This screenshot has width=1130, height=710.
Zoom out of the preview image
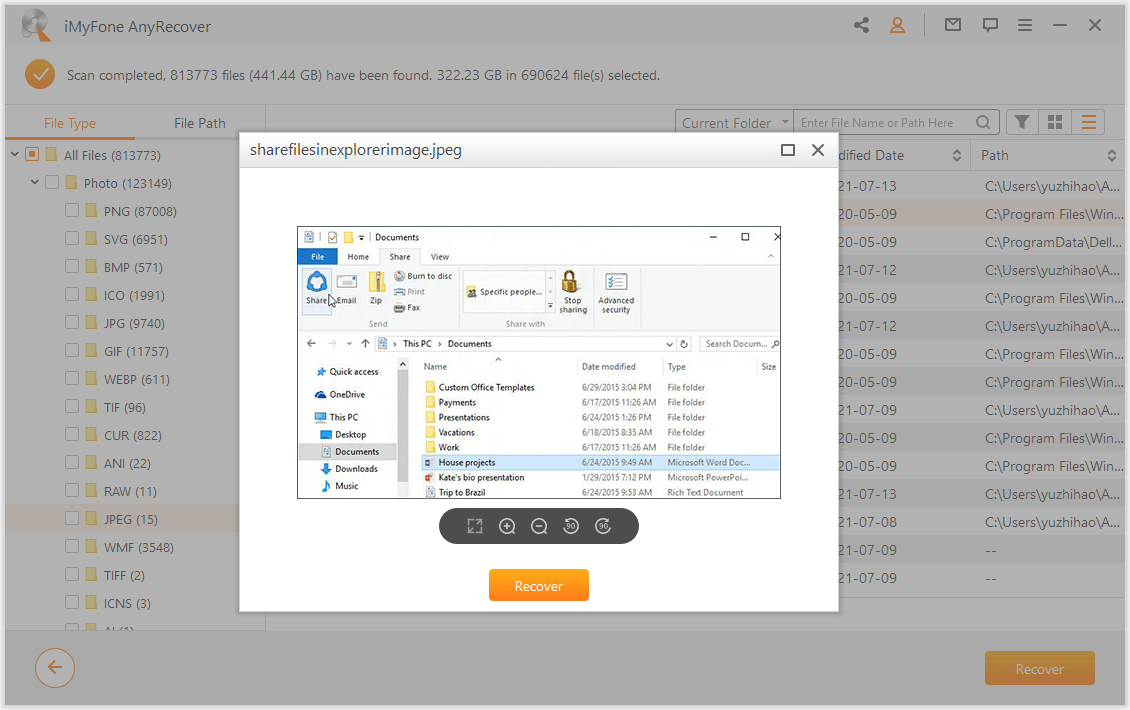click(539, 526)
